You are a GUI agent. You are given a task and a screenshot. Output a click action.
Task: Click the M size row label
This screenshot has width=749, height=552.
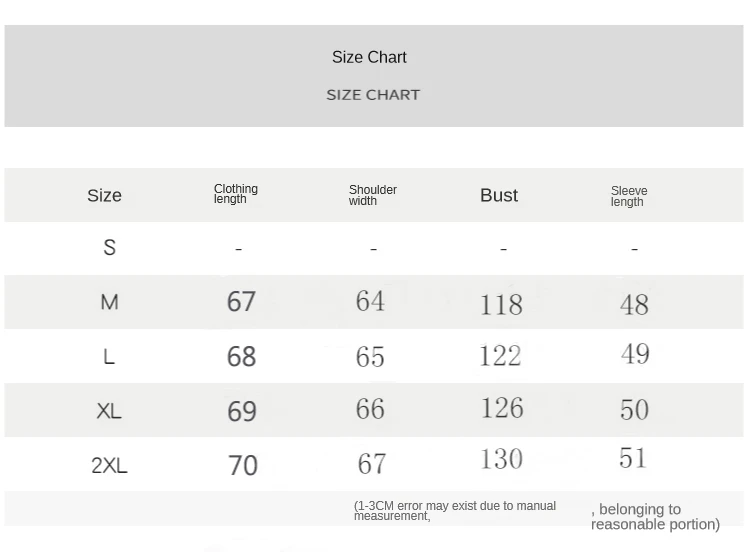(x=109, y=302)
